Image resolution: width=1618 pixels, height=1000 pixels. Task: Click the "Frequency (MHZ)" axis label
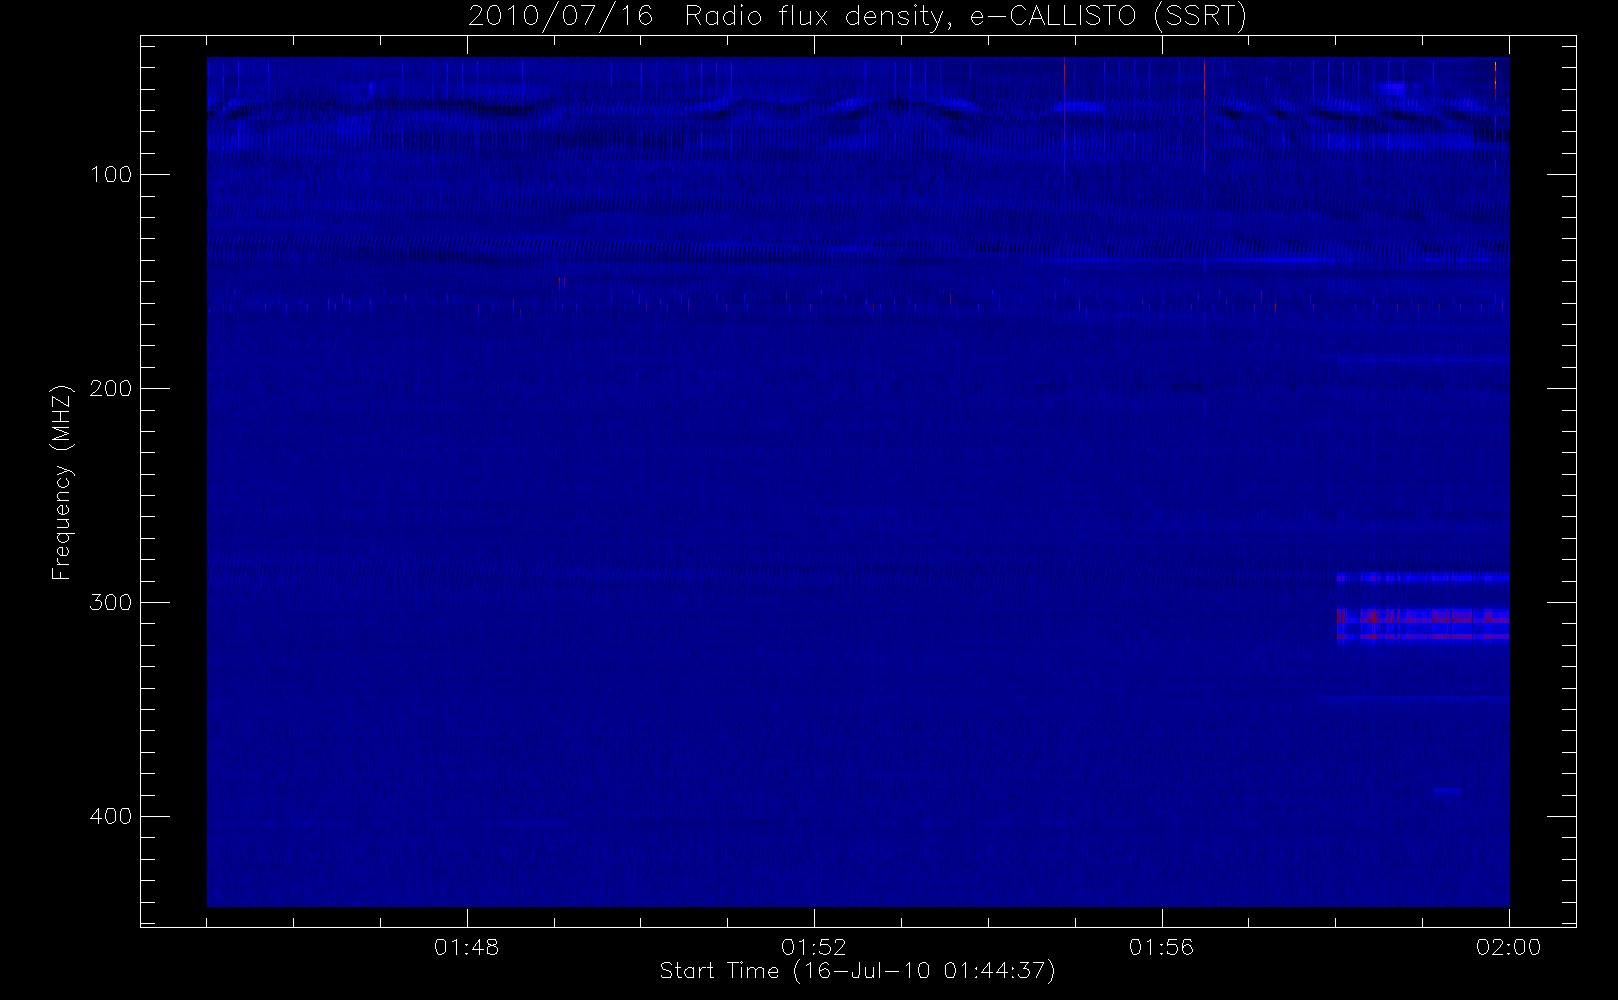(62, 483)
